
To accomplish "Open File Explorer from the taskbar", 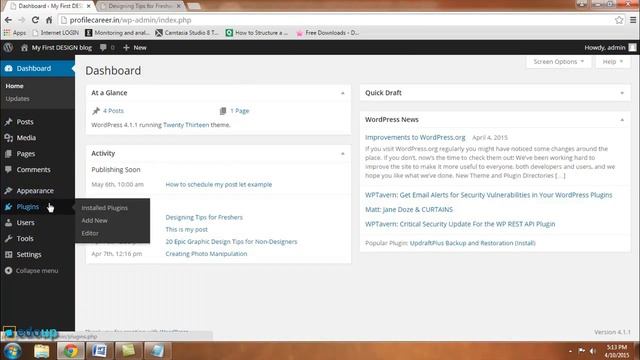I will pos(42,351).
